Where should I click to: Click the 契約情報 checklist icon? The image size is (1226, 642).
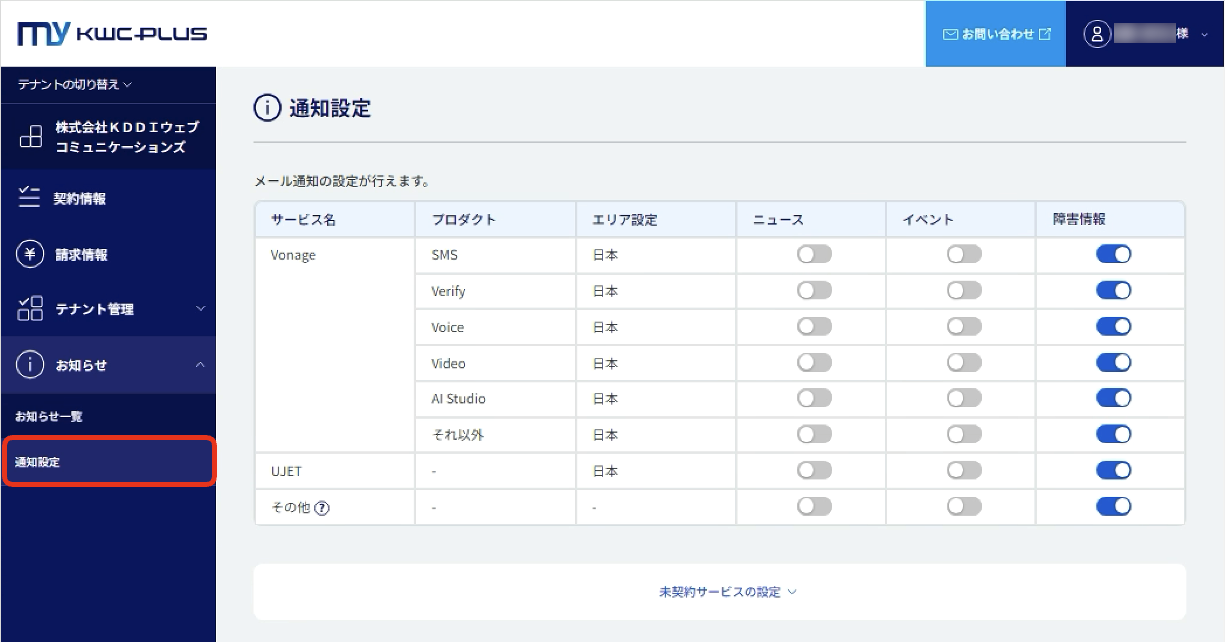(29, 198)
